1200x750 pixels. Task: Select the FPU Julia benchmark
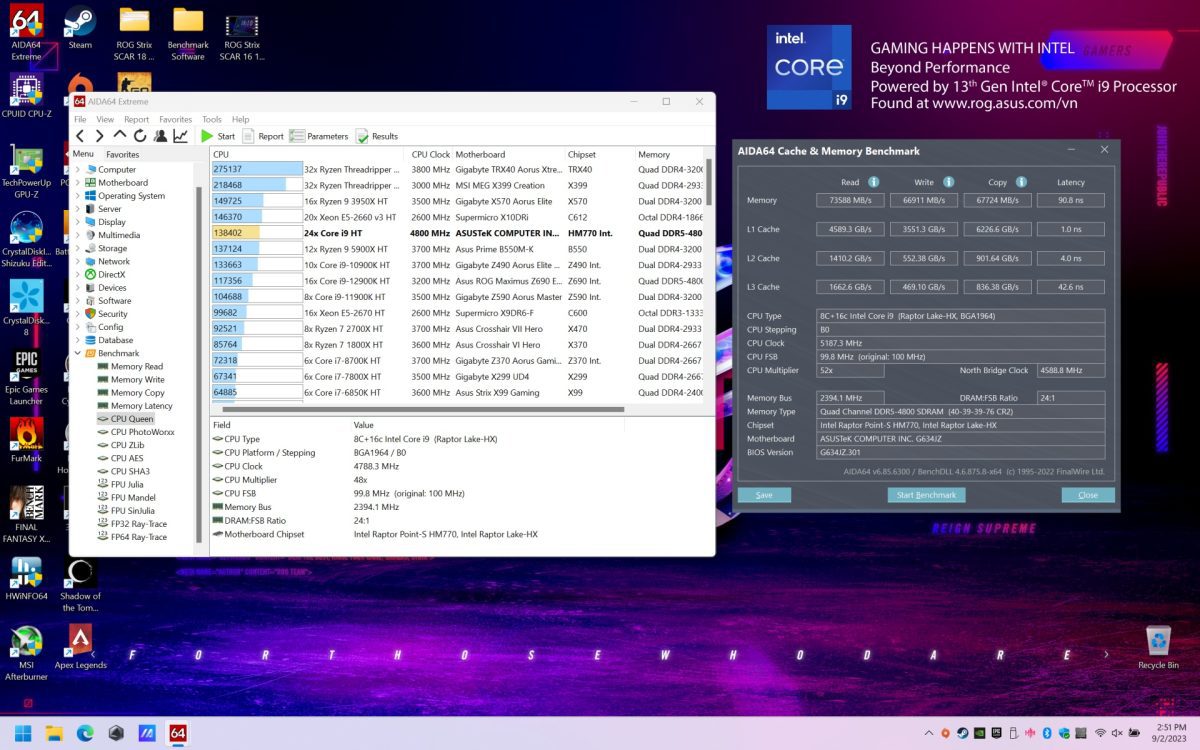point(121,484)
